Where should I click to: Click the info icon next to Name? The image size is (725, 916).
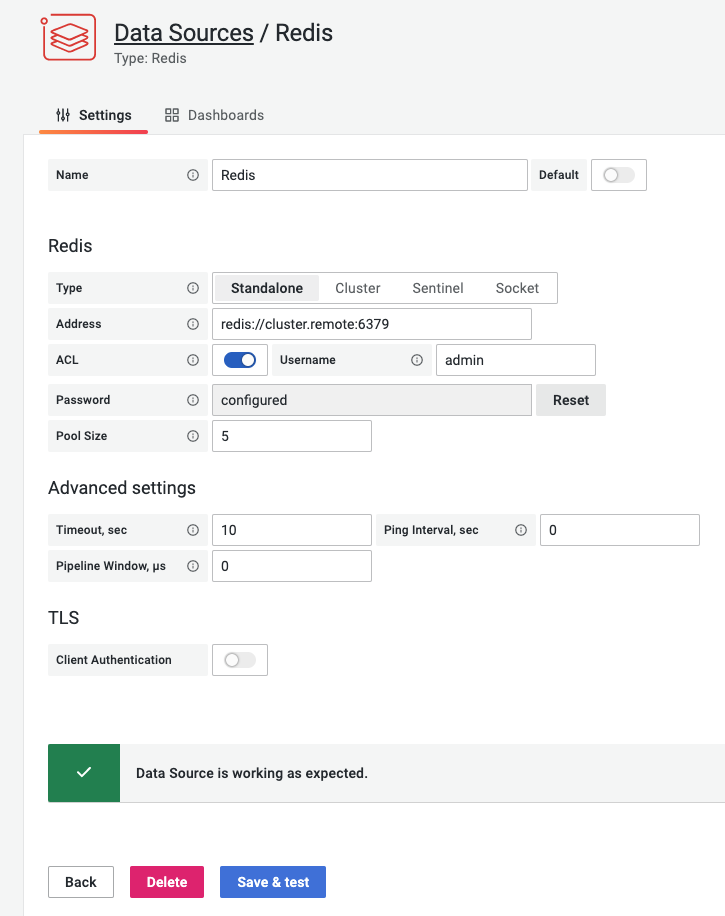pos(193,175)
